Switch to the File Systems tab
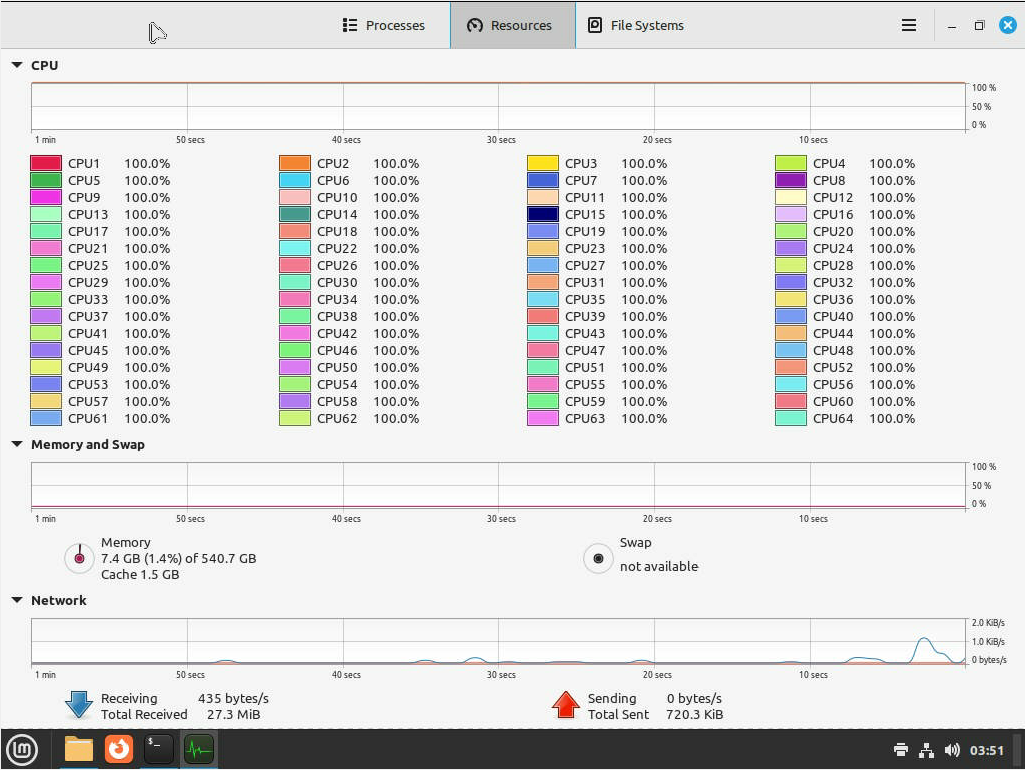This screenshot has width=1025, height=770. (636, 25)
